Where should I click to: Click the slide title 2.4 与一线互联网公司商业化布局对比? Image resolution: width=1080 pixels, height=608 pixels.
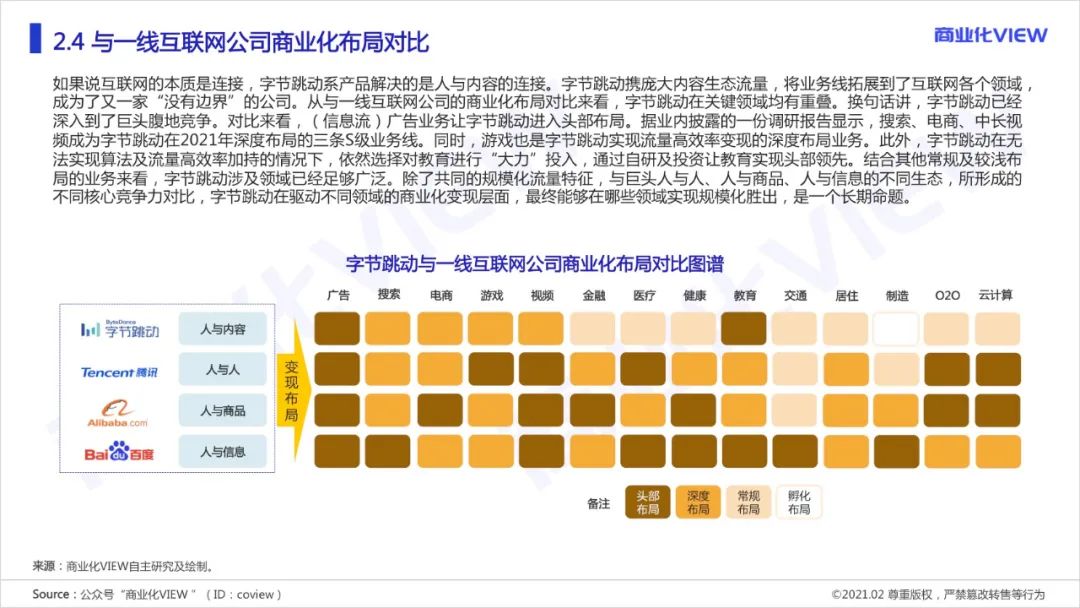tap(241, 41)
